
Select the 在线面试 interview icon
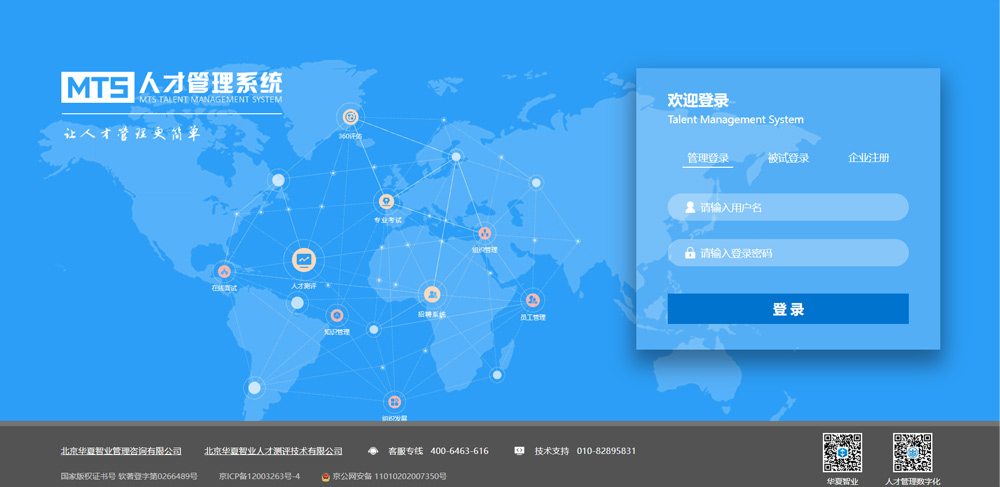point(224,272)
